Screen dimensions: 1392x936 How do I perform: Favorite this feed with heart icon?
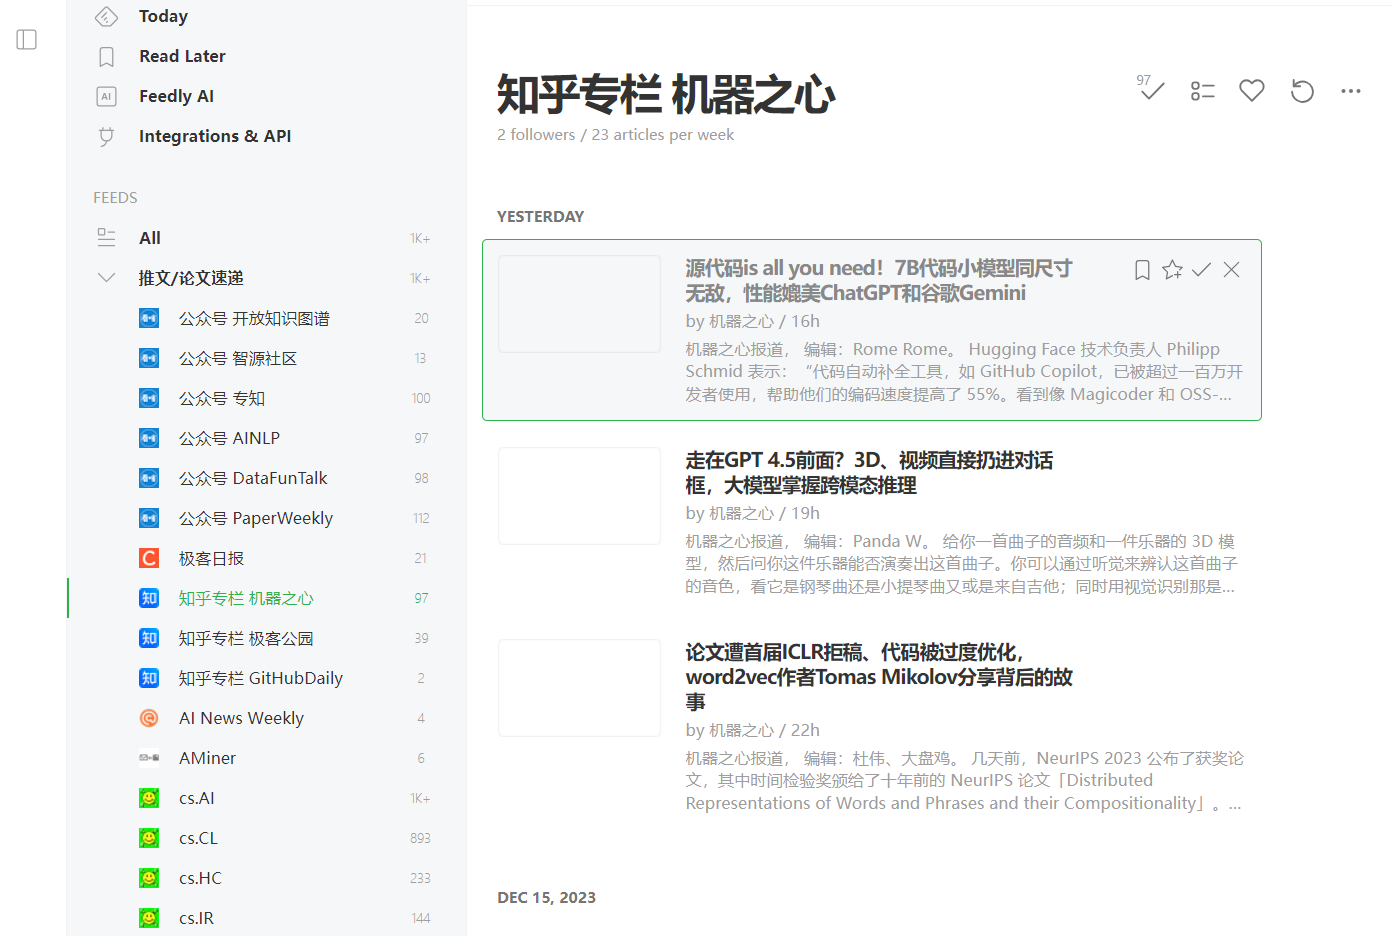click(1252, 91)
